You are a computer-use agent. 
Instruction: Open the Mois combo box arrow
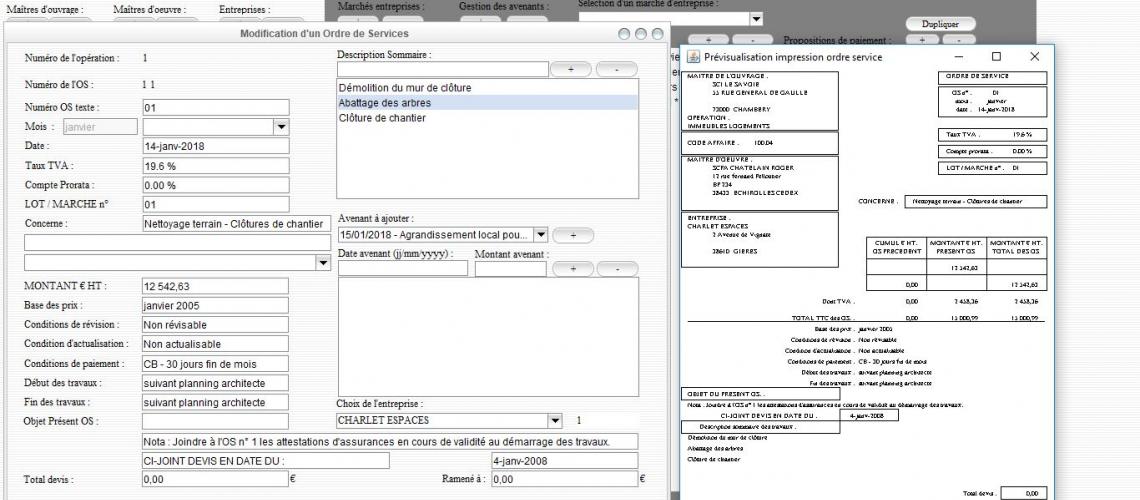281,127
